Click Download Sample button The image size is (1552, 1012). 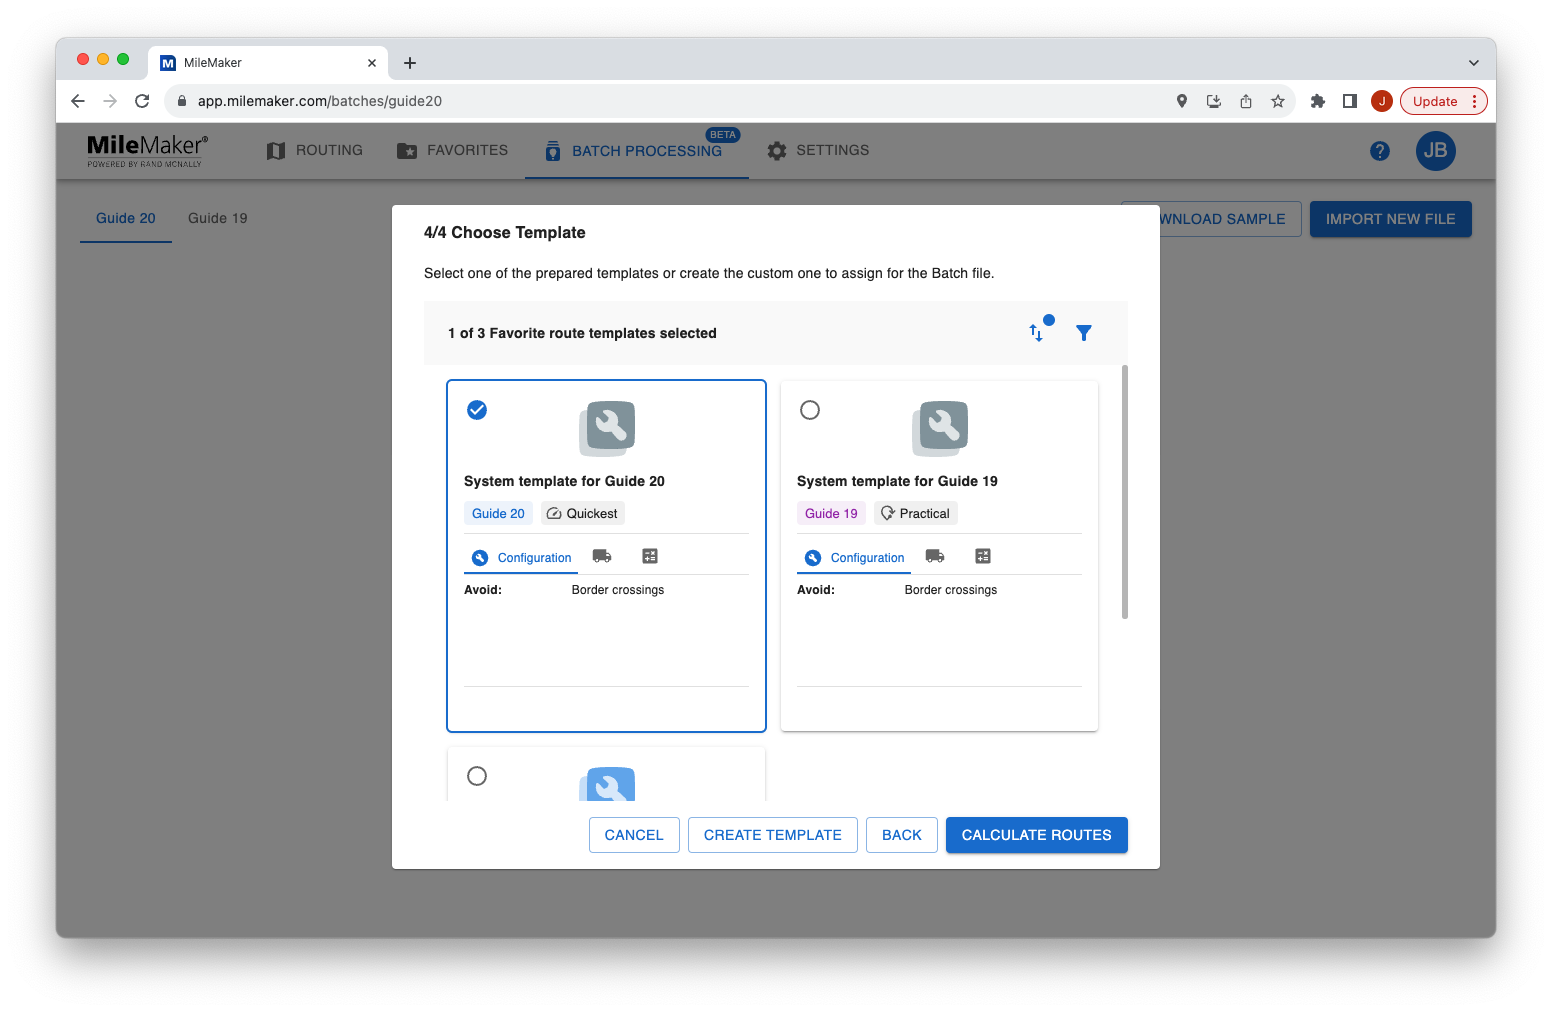pyautogui.click(x=1230, y=219)
